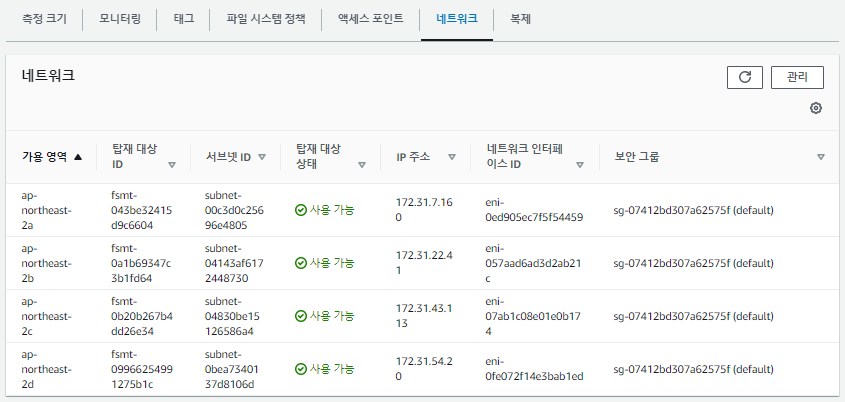
Task: Sort by 서브넷 ID column arrow
Action: click(x=262, y=157)
